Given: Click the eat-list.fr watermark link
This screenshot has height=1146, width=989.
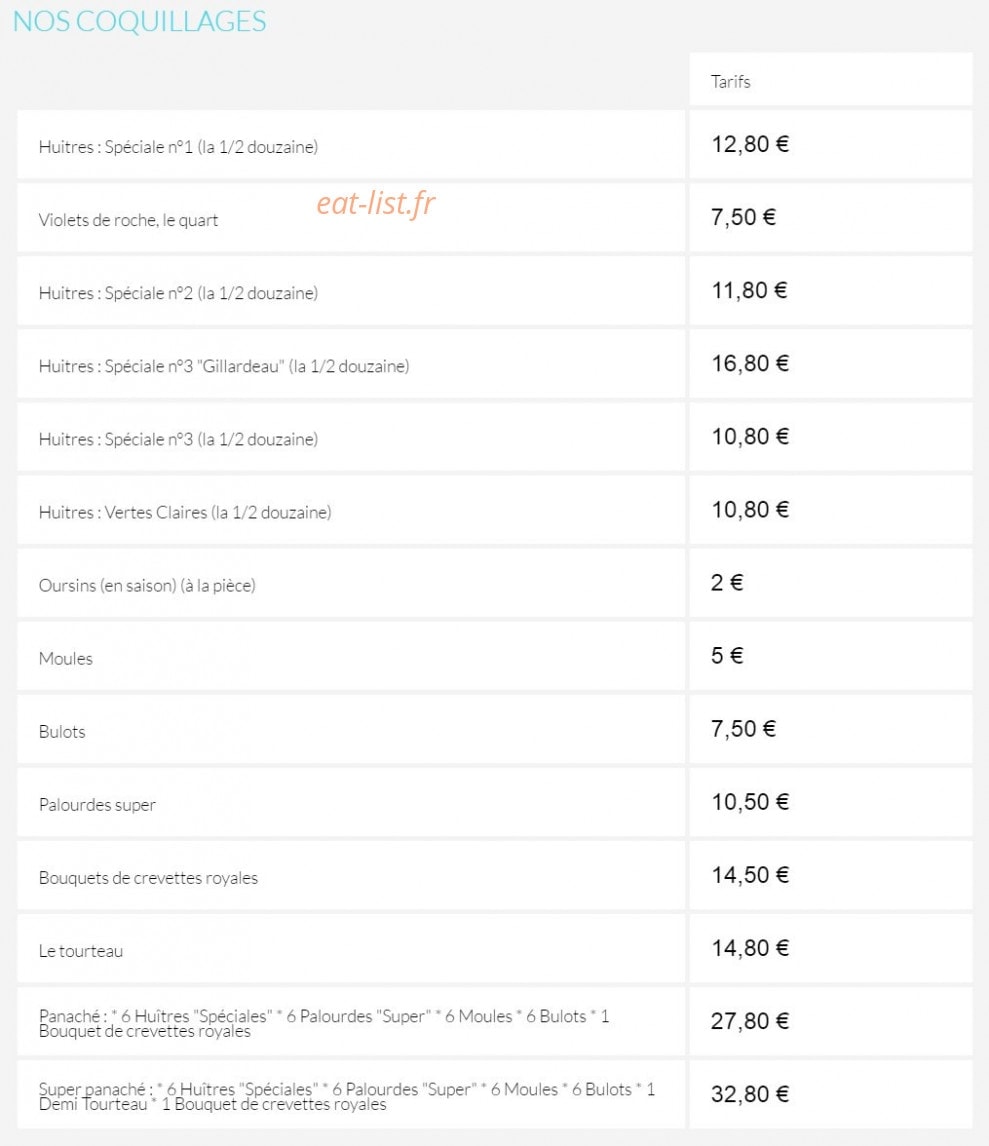Looking at the screenshot, I should tap(376, 203).
